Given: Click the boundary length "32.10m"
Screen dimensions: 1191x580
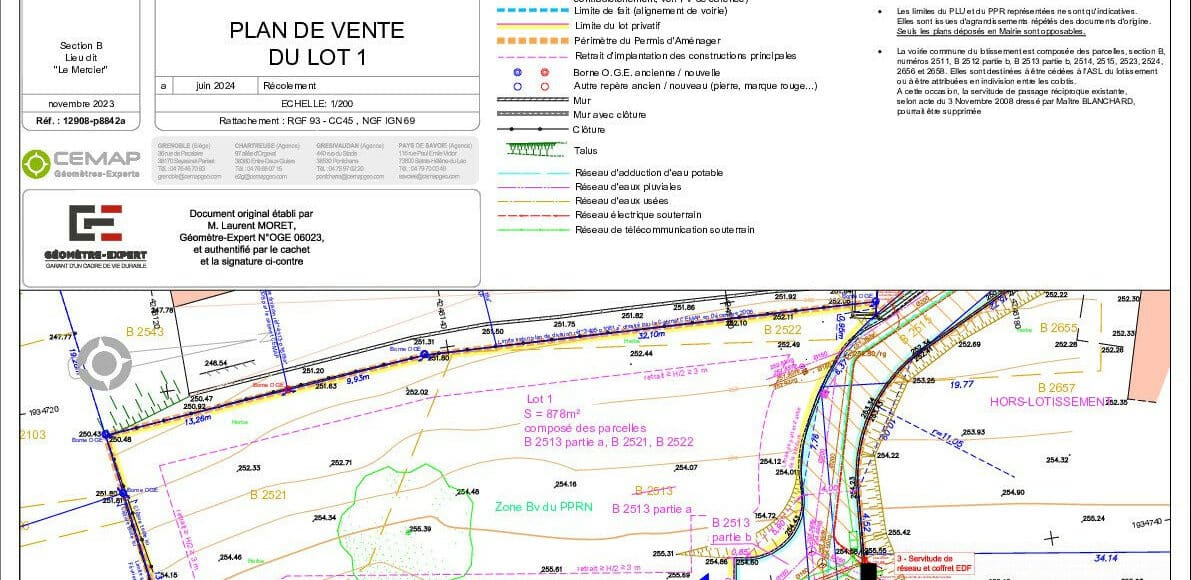Looking at the screenshot, I should (x=653, y=333).
